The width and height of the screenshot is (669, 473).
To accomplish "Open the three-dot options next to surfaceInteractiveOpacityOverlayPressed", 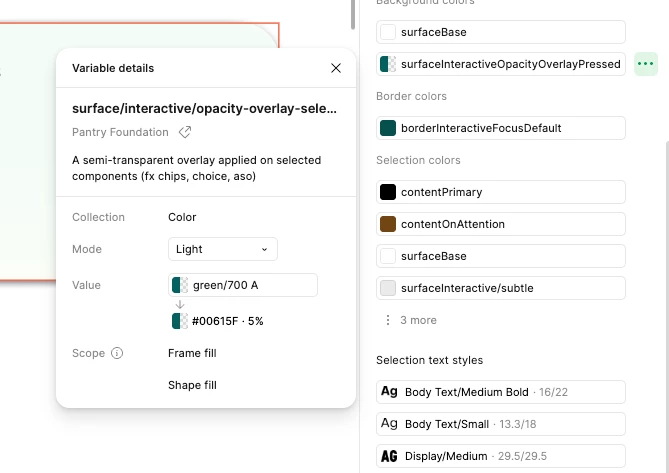I will (x=646, y=64).
